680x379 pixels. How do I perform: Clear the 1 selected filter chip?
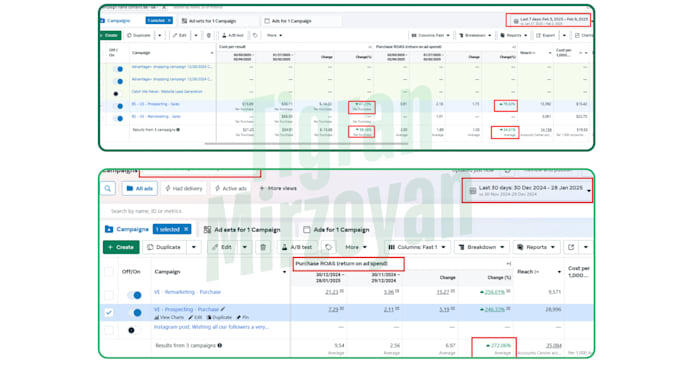[186, 229]
